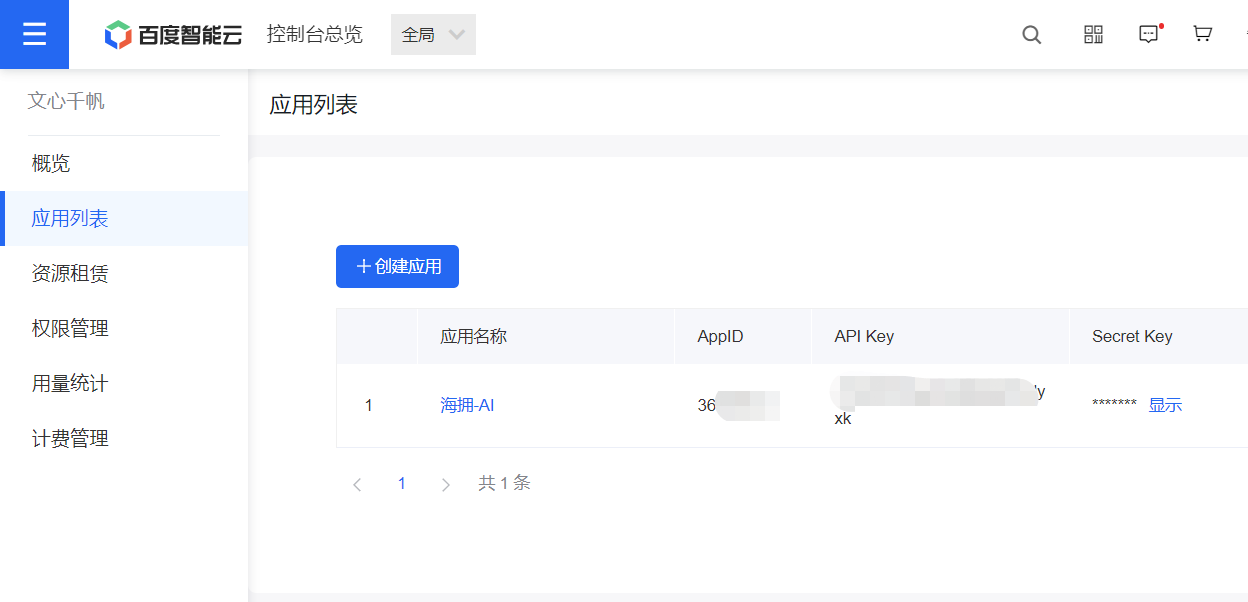Open the hamburger menu icon
This screenshot has width=1248, height=602.
[34, 34]
